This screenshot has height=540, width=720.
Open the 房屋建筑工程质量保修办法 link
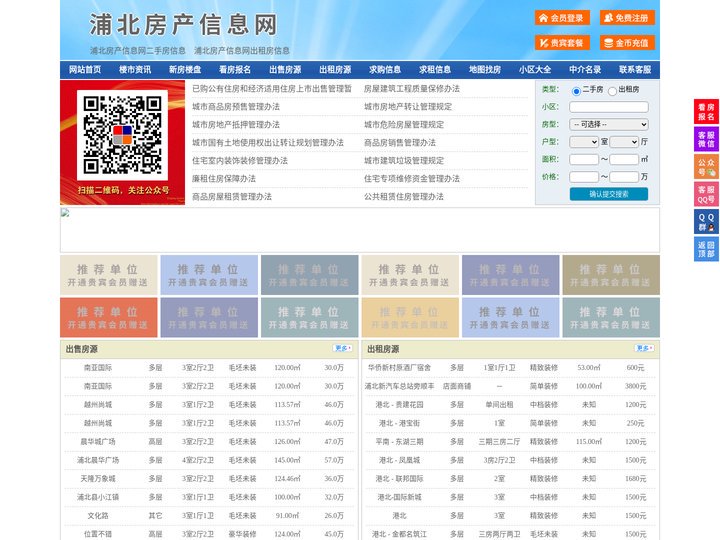[x=412, y=89]
